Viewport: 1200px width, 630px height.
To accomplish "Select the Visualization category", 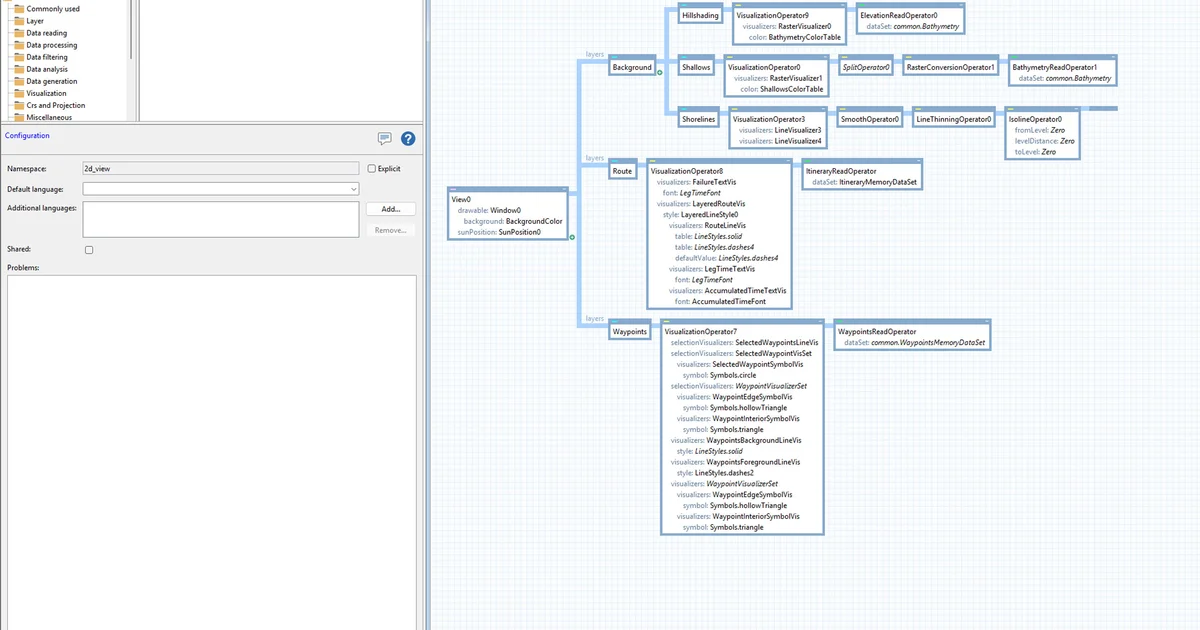I will coord(46,93).
